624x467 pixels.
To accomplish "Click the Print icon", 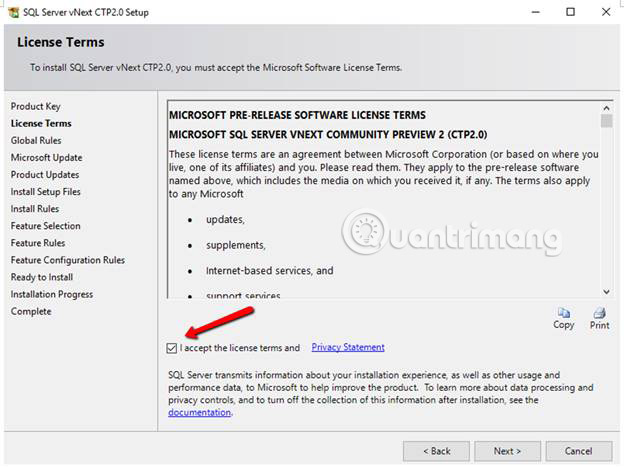I will 599,313.
